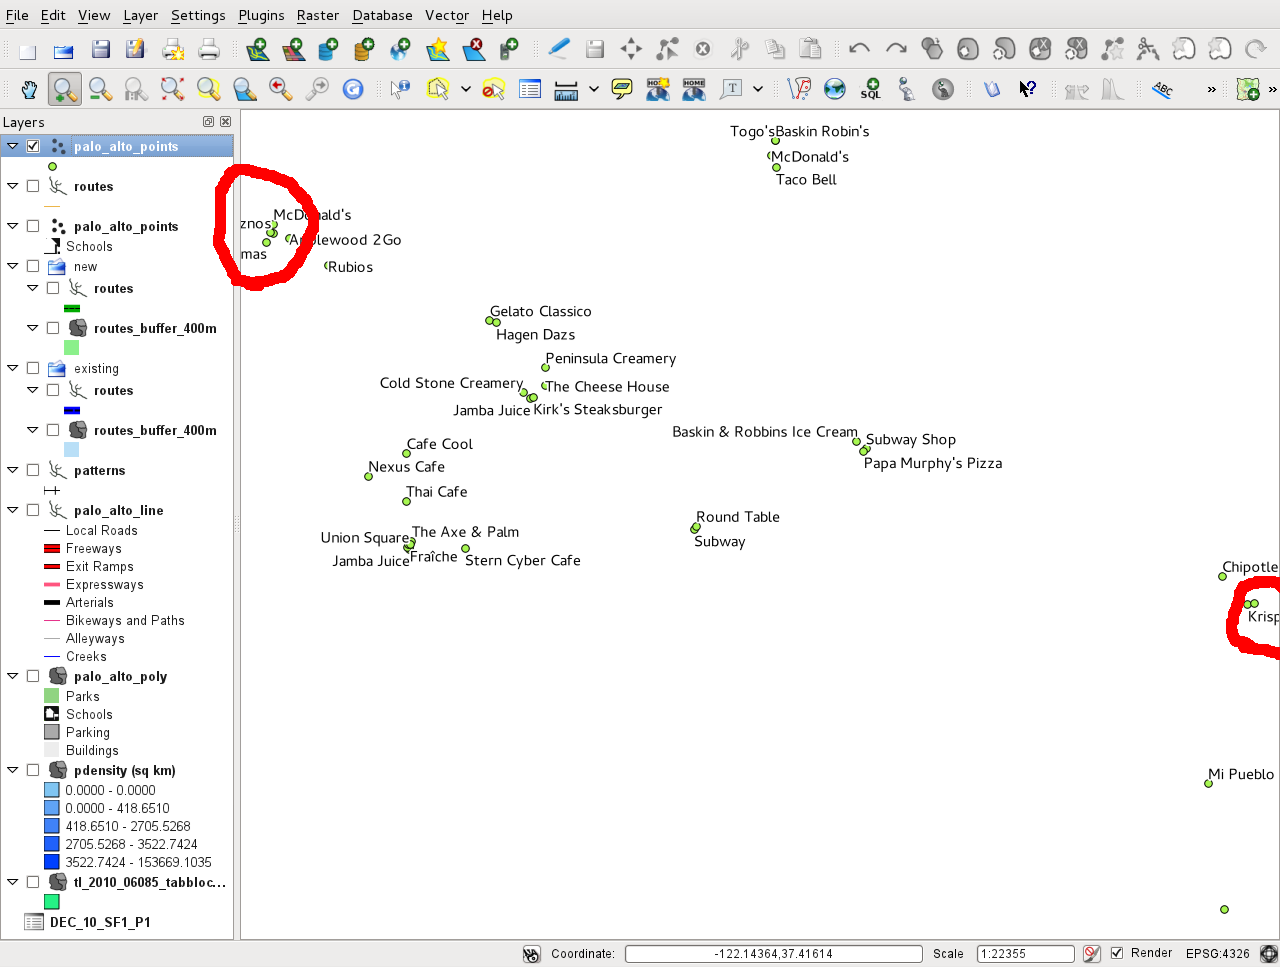Click the 3522.7424 - 153669.1035 blue swatch
The width and height of the screenshot is (1280, 967).
click(52, 862)
